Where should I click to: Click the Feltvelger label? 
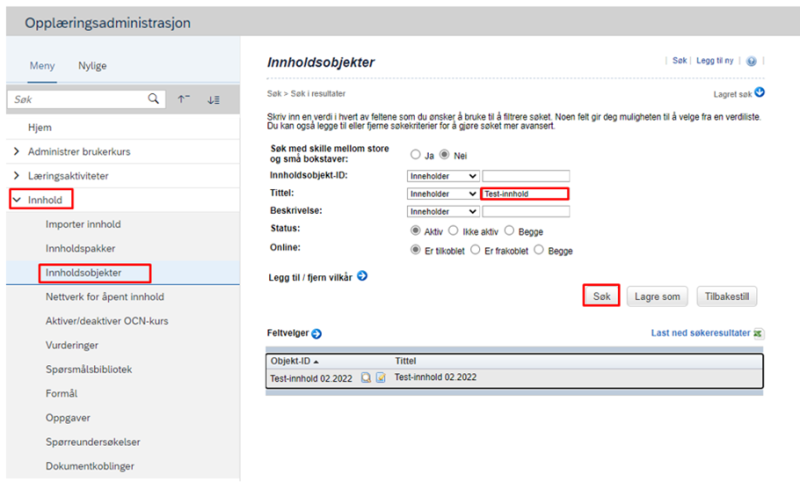pos(288,333)
